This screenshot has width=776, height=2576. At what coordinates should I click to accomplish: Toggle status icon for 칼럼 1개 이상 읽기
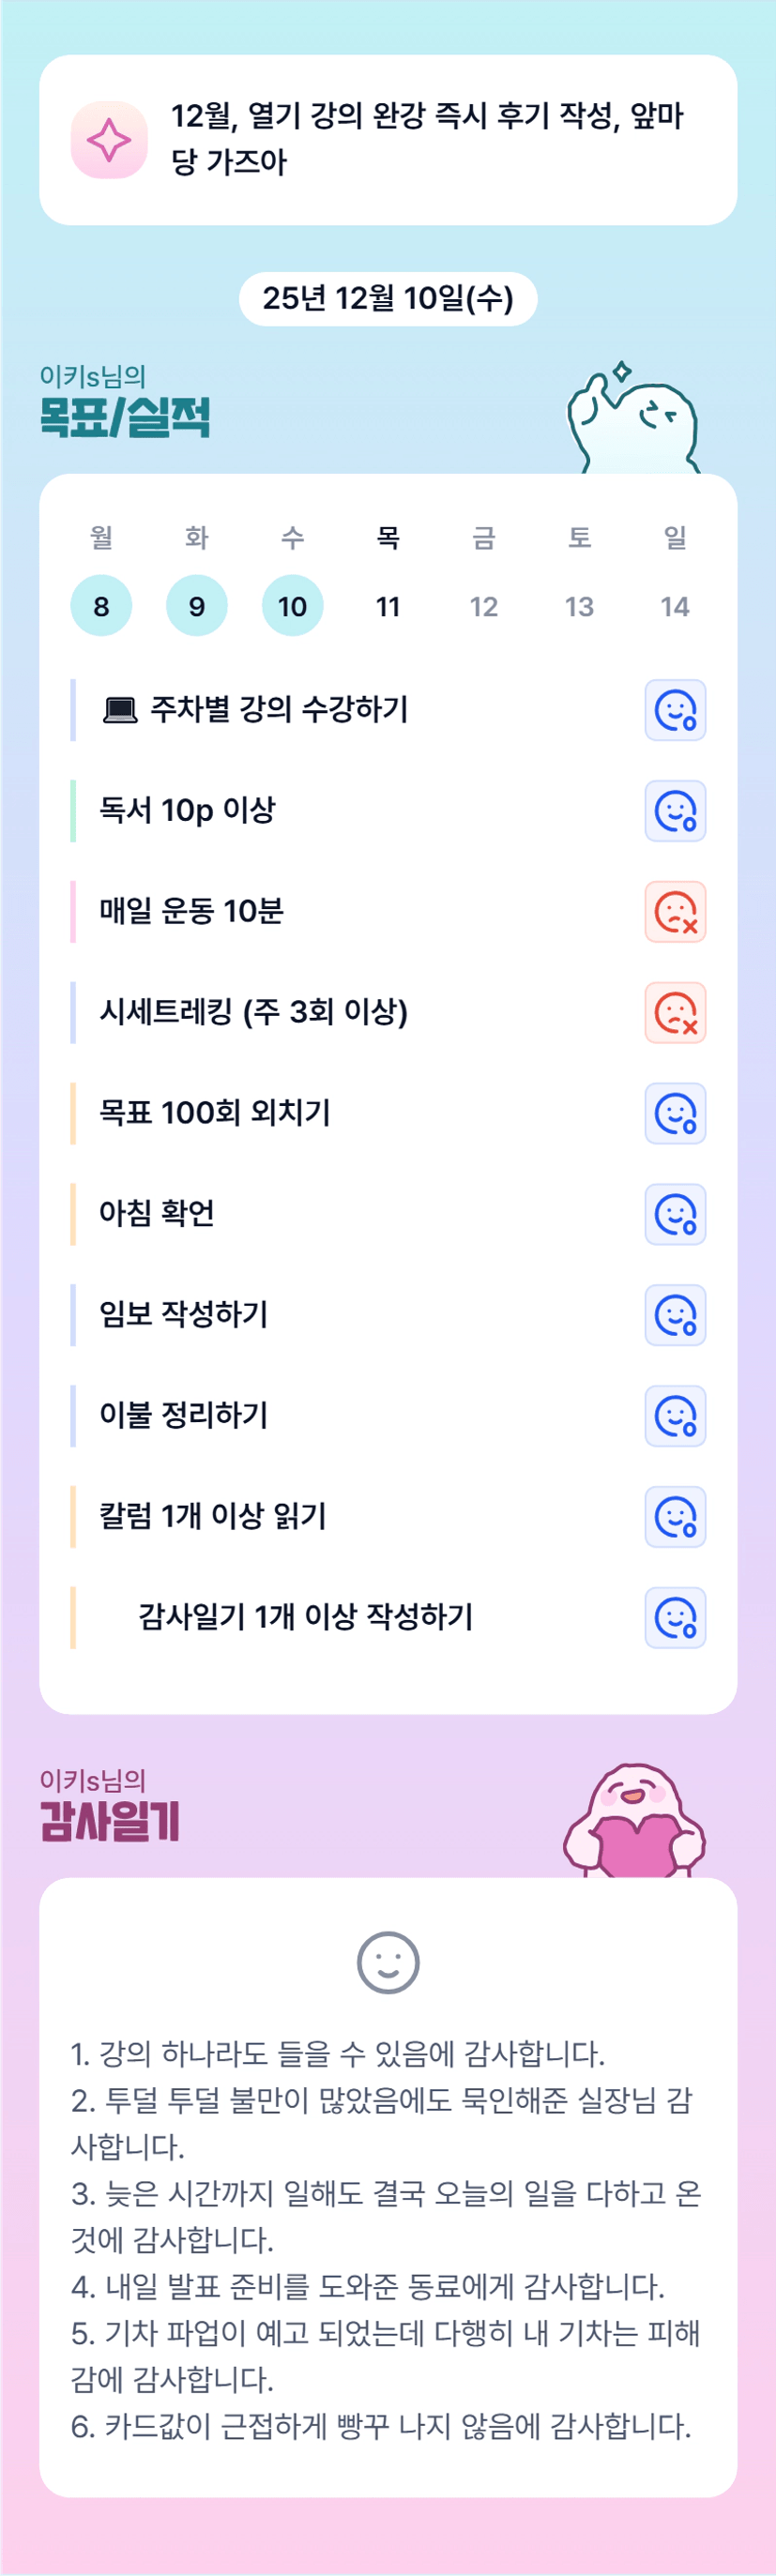tap(675, 1518)
